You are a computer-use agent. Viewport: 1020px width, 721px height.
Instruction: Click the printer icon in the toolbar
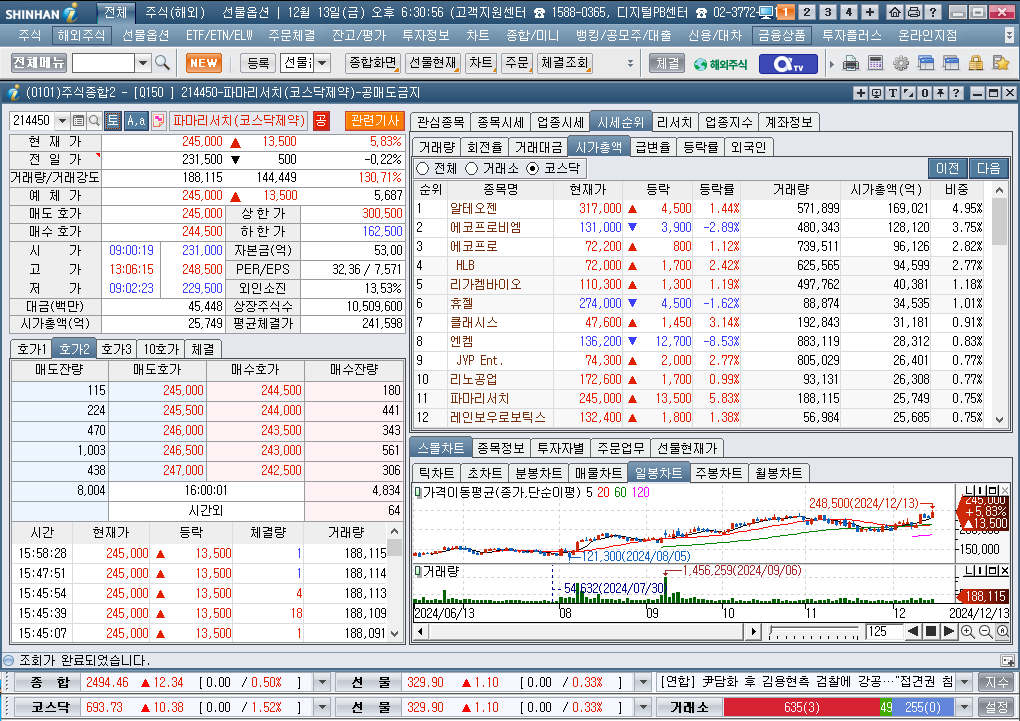coord(850,63)
